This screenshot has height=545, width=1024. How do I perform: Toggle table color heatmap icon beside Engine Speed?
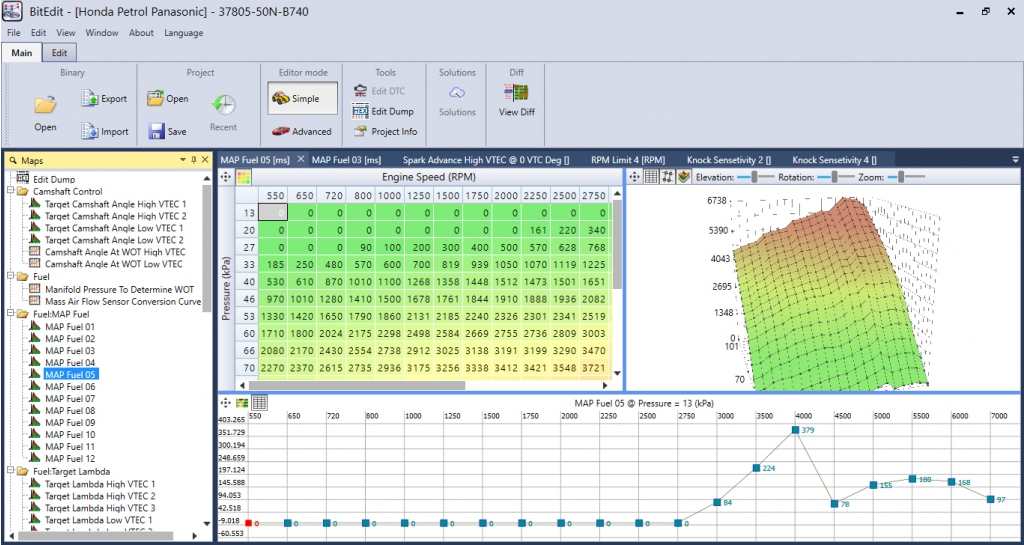coord(244,177)
